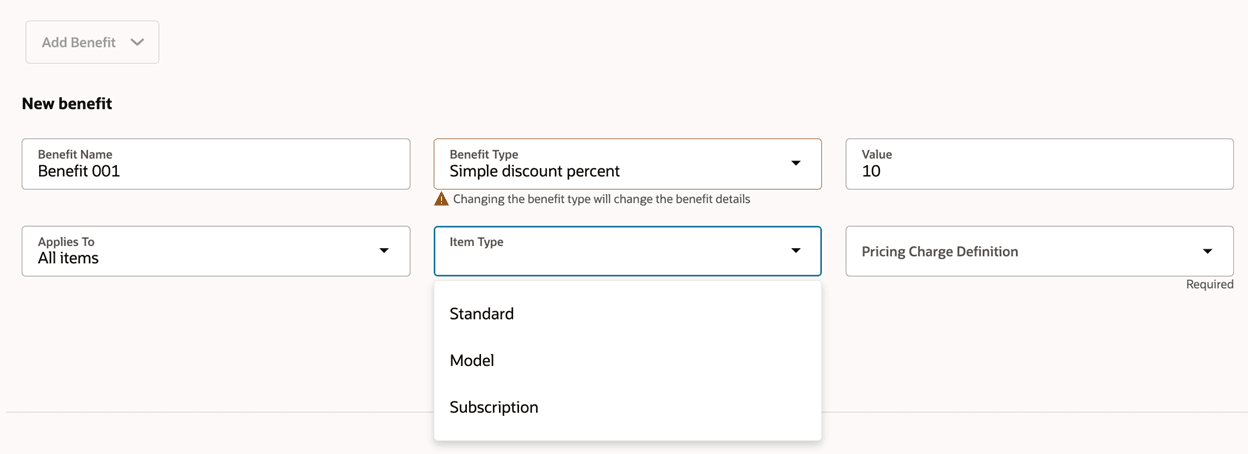Click the Pricing Charge Definition dropdown arrow
This screenshot has height=454, width=1248.
pyautogui.click(x=1207, y=252)
